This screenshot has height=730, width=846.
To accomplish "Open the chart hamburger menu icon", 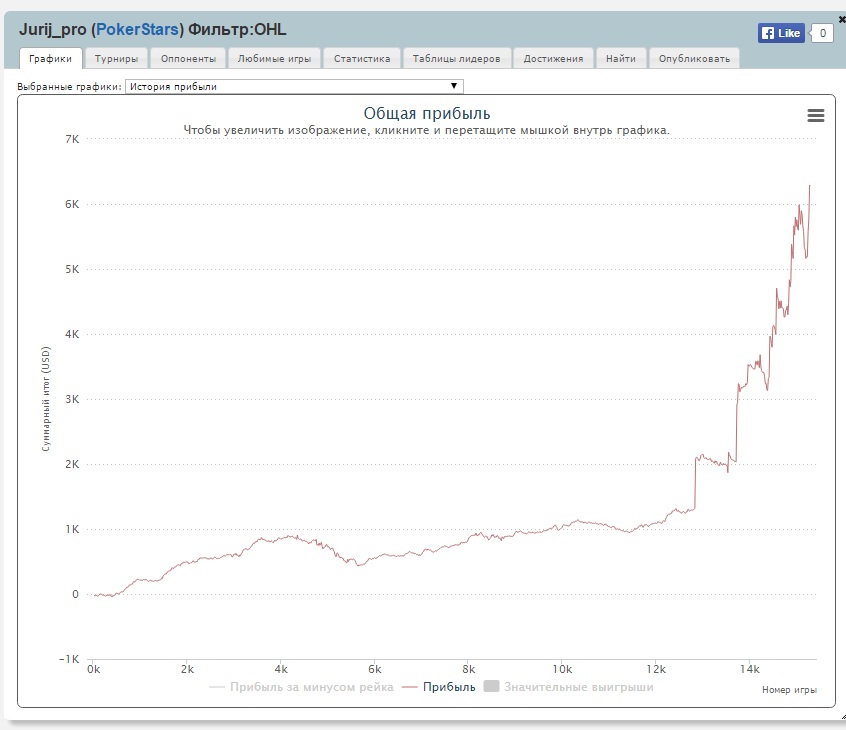I will (815, 116).
